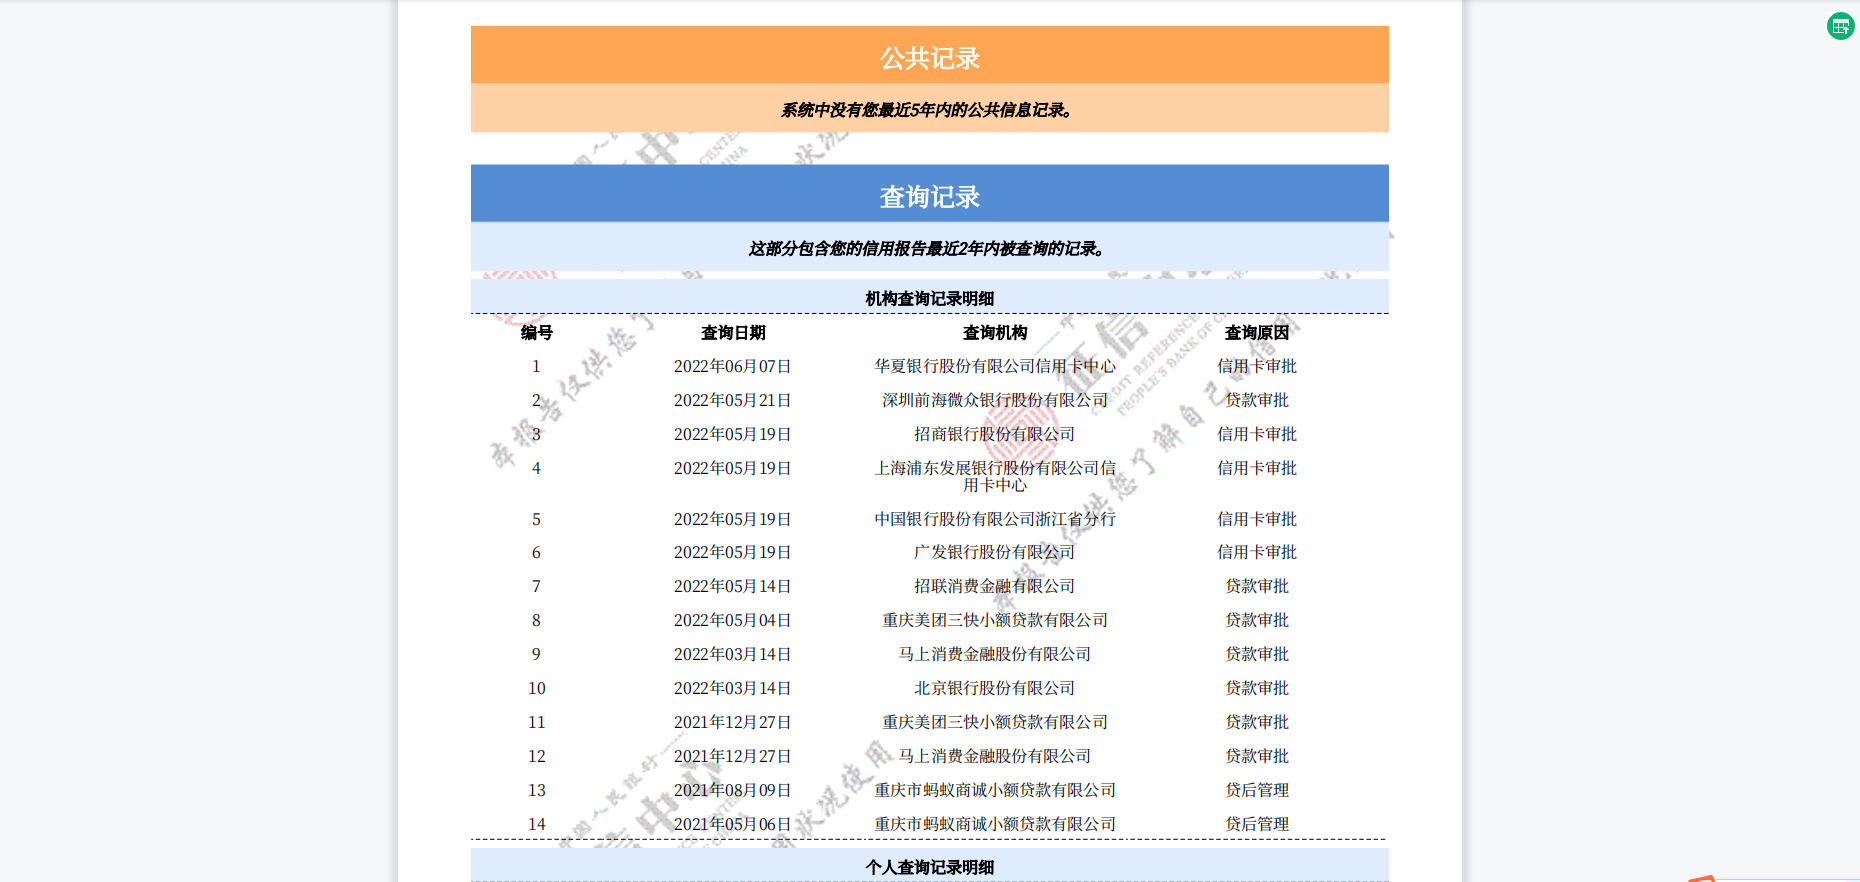Select 深圳前海微众银行股份有限公司 cell
1860x882 pixels.
point(995,400)
